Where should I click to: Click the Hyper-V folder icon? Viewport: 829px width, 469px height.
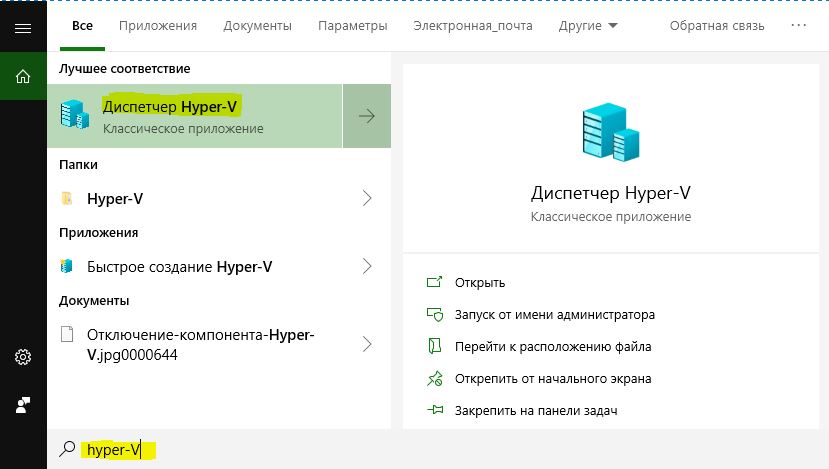[x=67, y=198]
